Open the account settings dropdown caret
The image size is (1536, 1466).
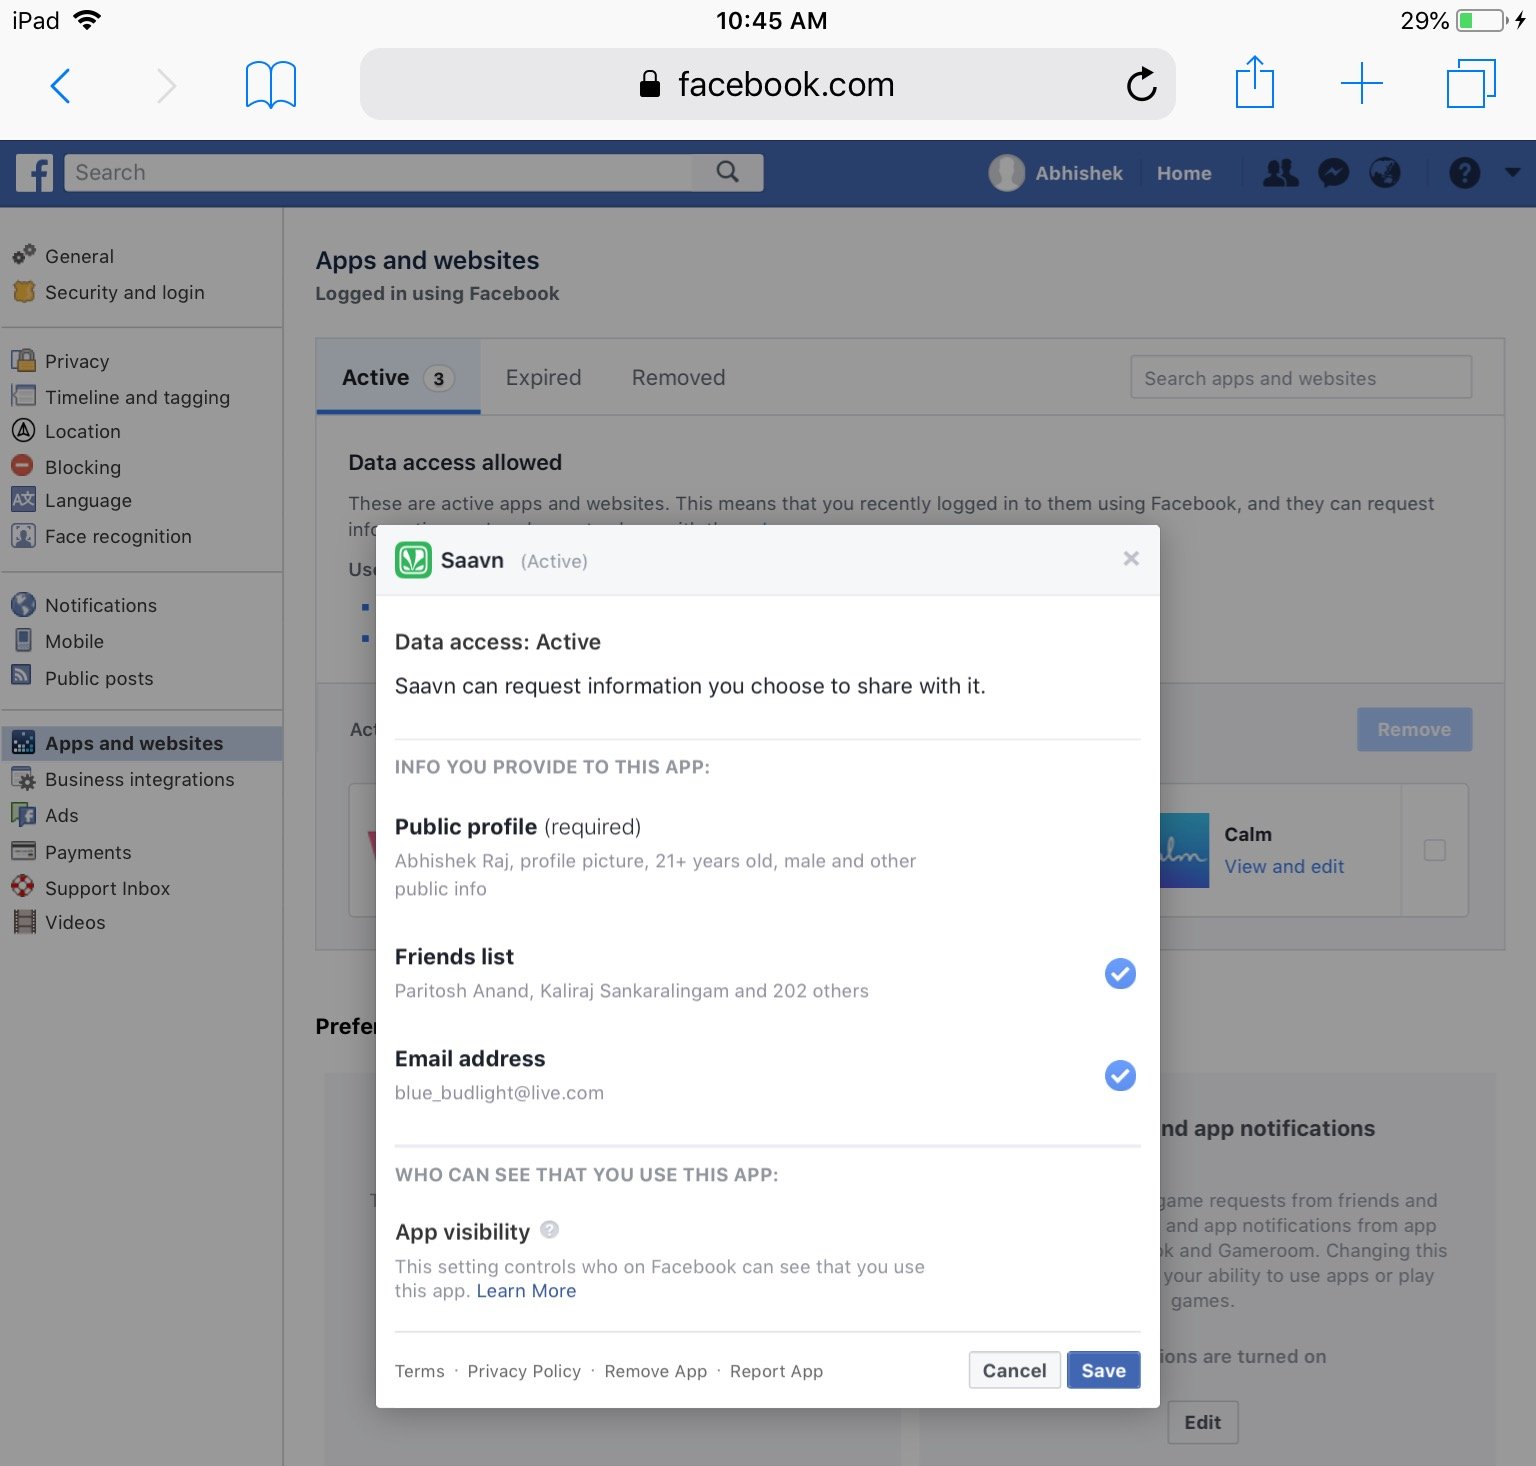1513,173
